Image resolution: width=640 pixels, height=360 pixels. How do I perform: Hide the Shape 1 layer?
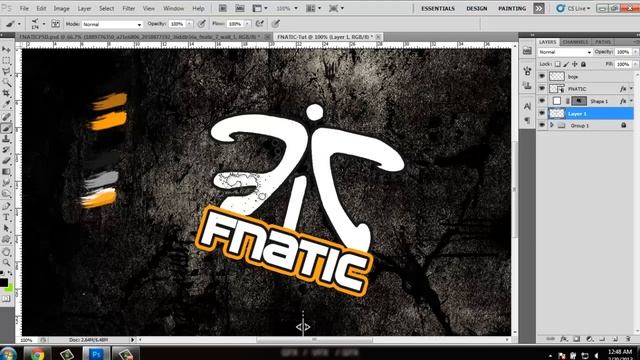tap(542, 101)
